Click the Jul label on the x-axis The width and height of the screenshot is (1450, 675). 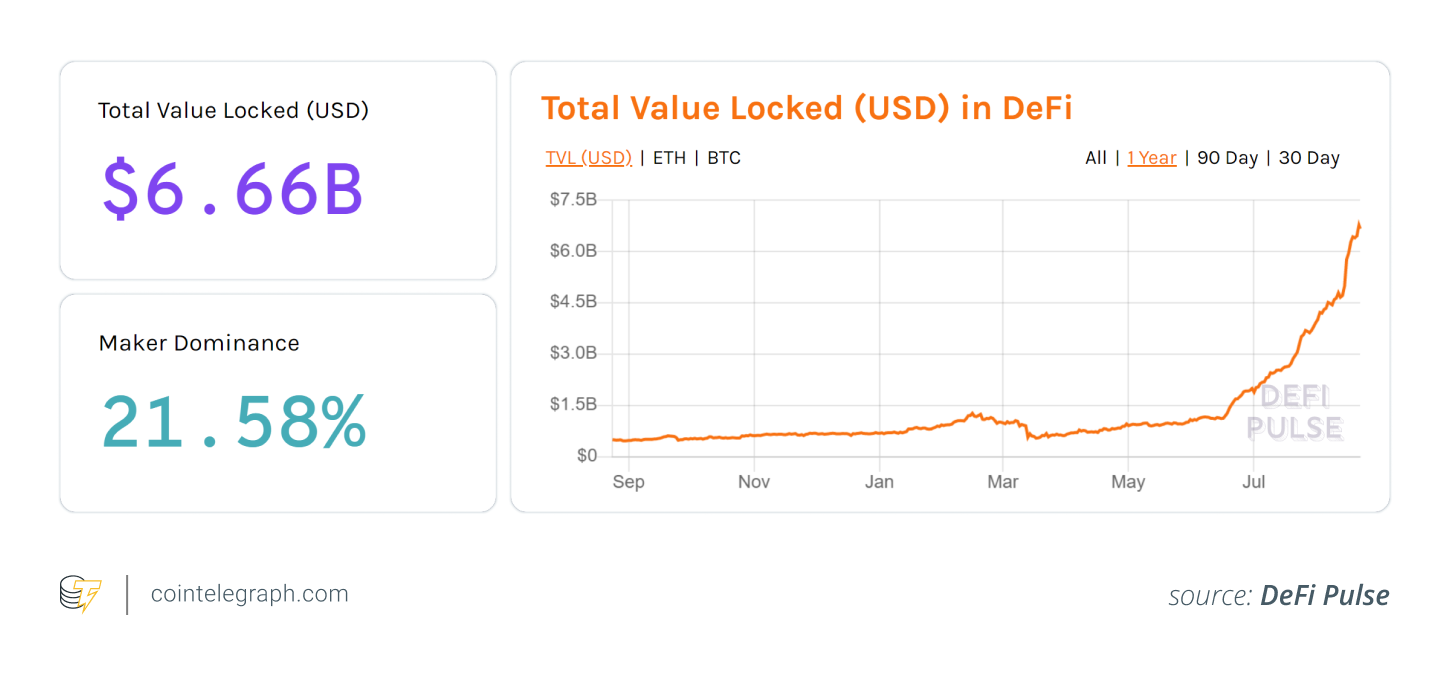click(1253, 482)
